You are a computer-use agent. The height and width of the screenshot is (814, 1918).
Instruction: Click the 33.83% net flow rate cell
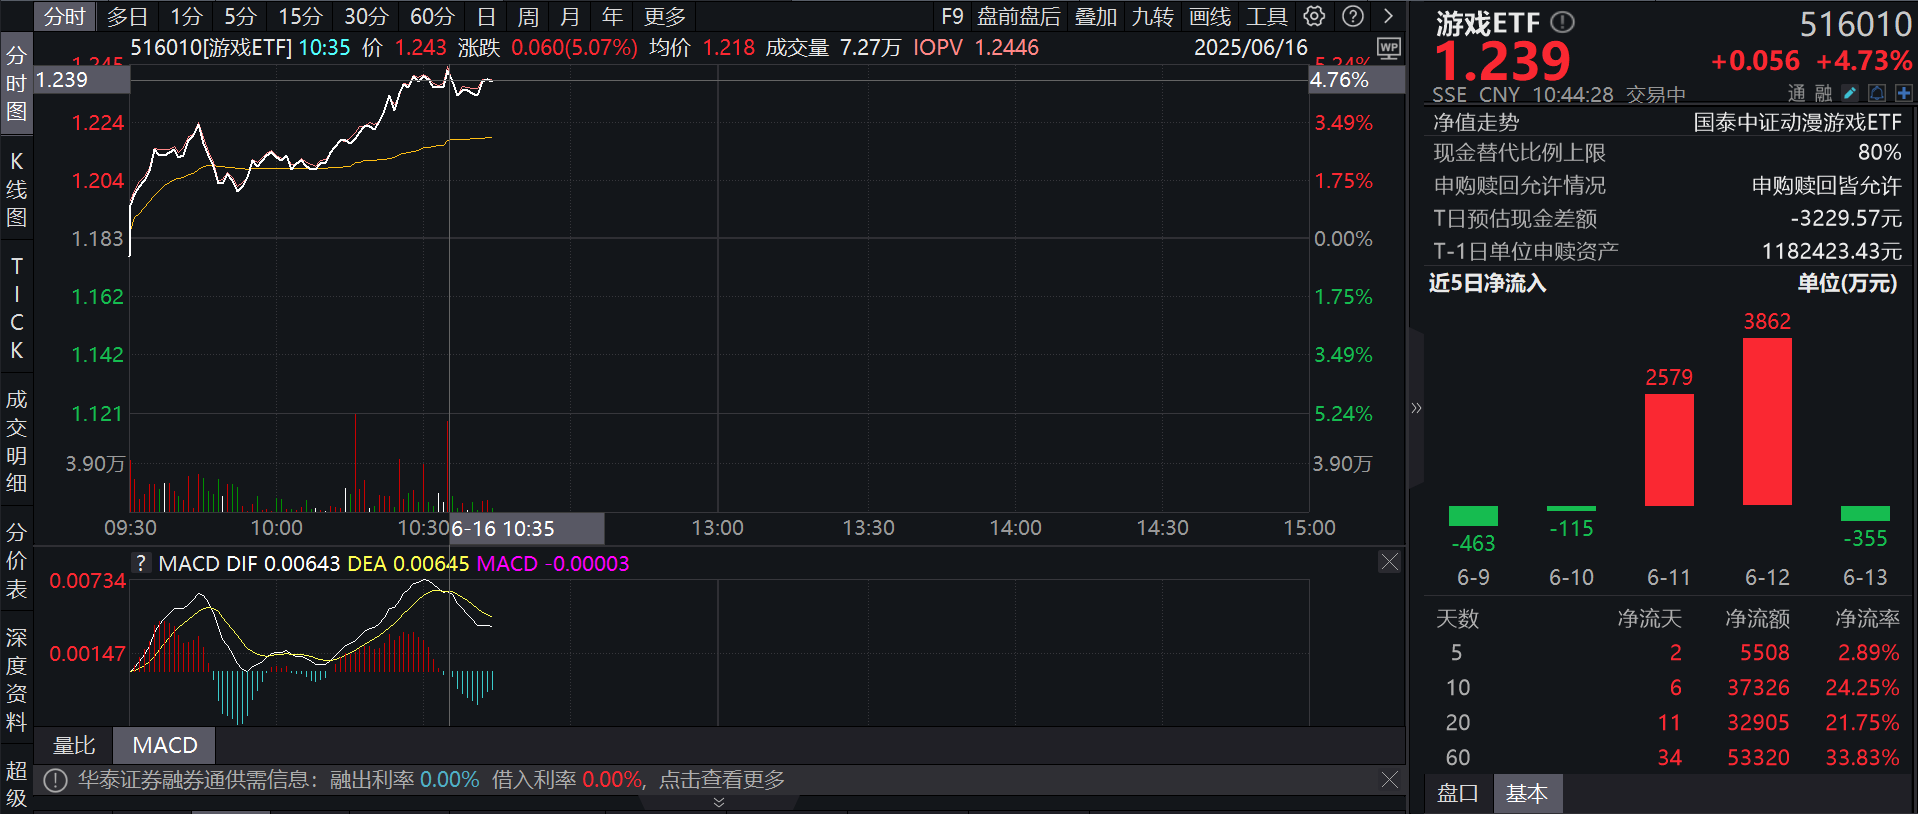coord(1862,758)
